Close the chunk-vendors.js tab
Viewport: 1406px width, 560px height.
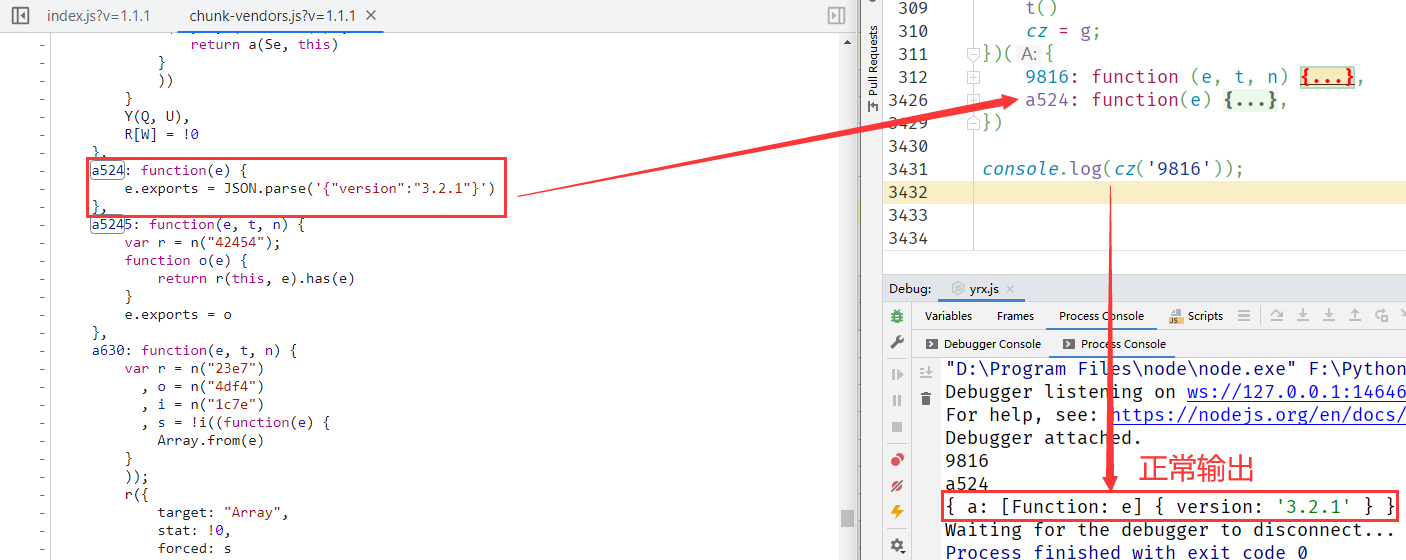coord(372,16)
